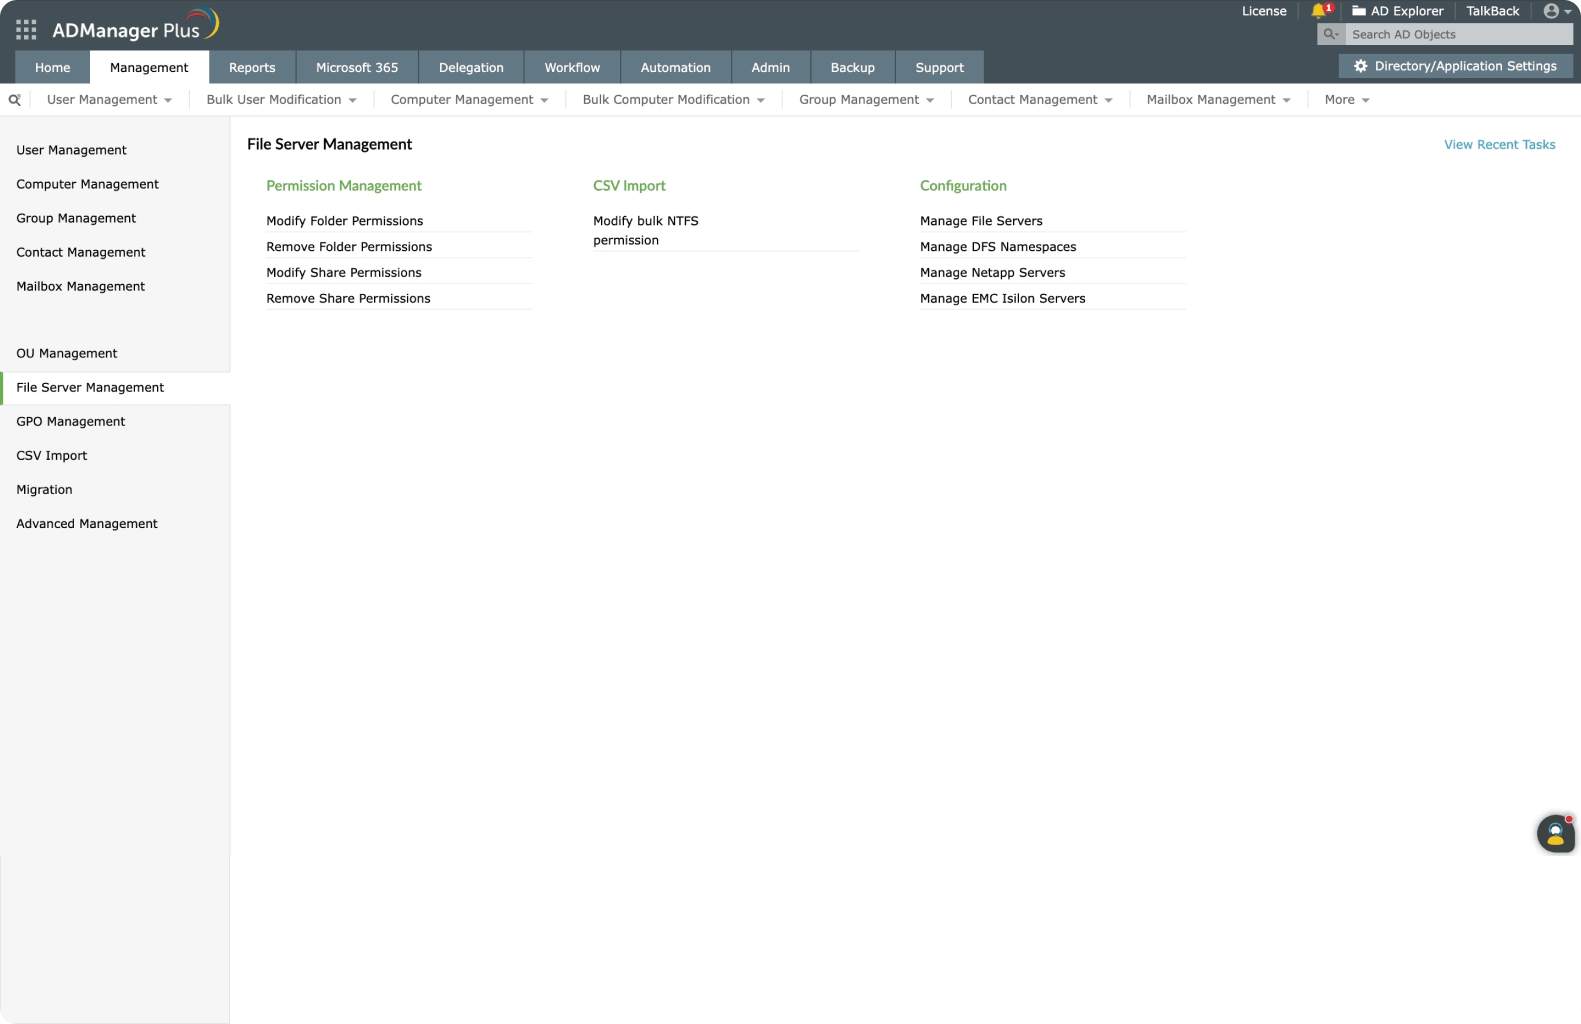Open View Recent Tasks link
This screenshot has height=1024, width=1581.
point(1500,145)
